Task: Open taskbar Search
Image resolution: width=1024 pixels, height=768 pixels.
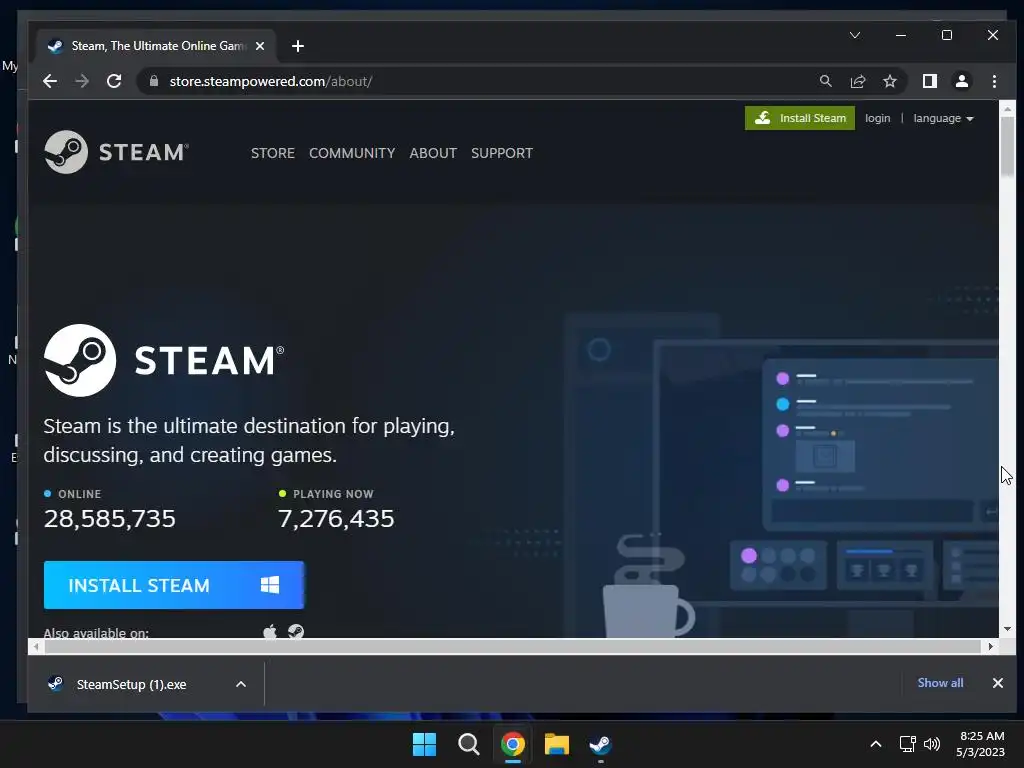Action: click(468, 744)
